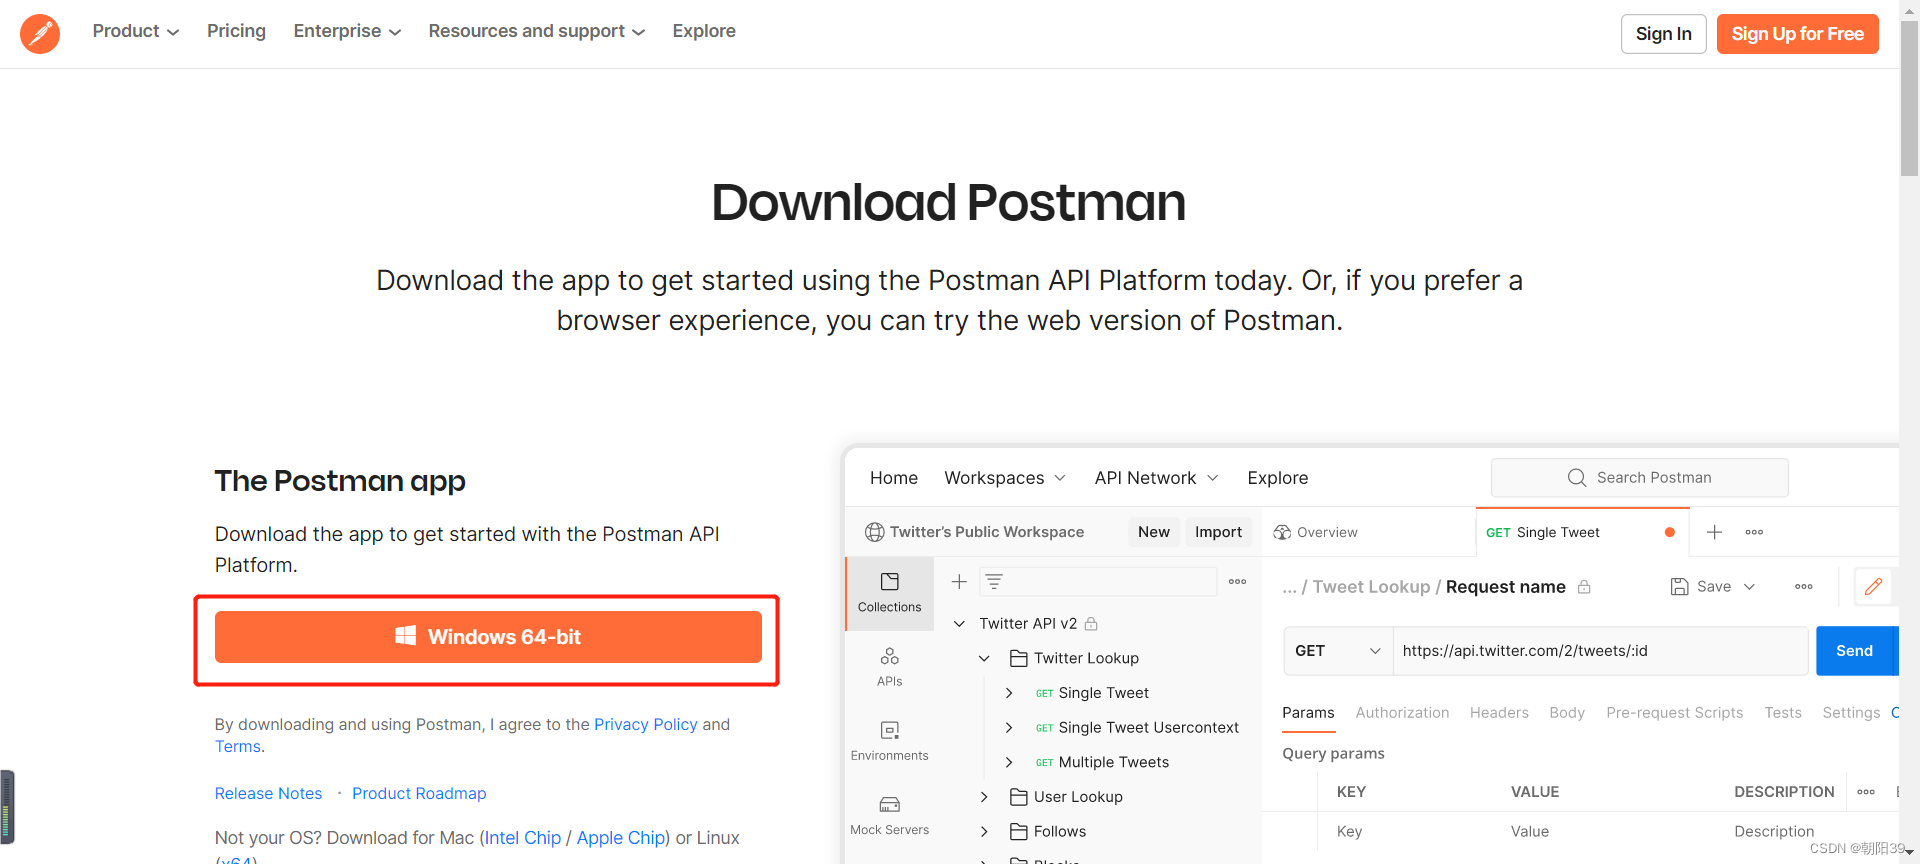
Task: Open the GET method dropdown
Action: point(1338,651)
